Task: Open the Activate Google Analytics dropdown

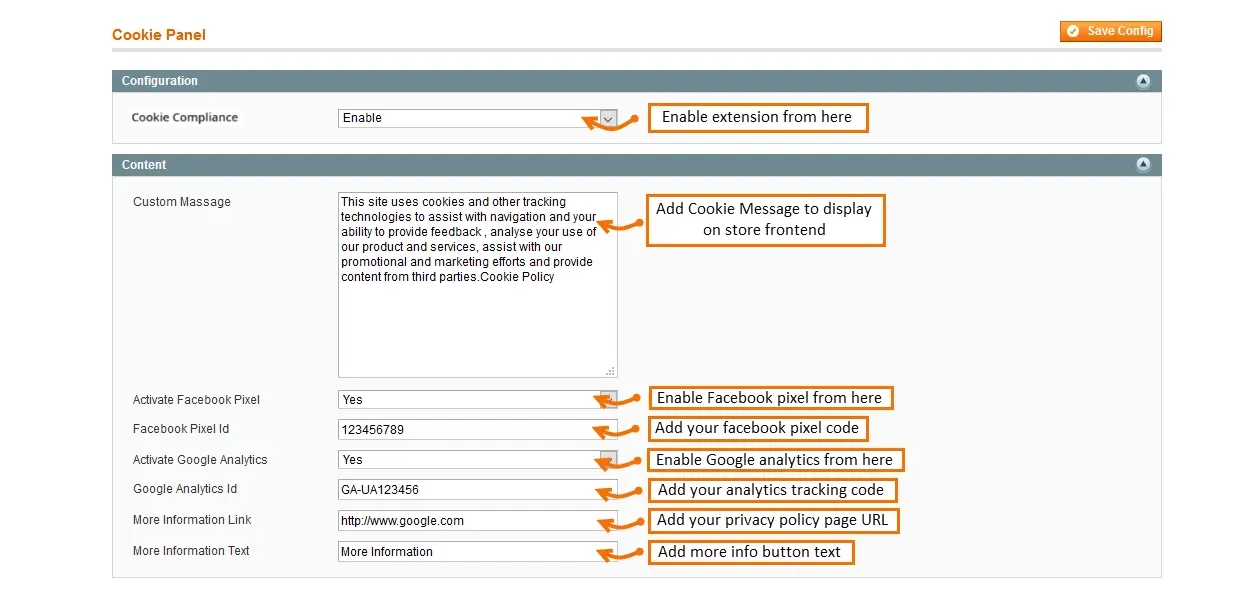Action: [x=477, y=460]
